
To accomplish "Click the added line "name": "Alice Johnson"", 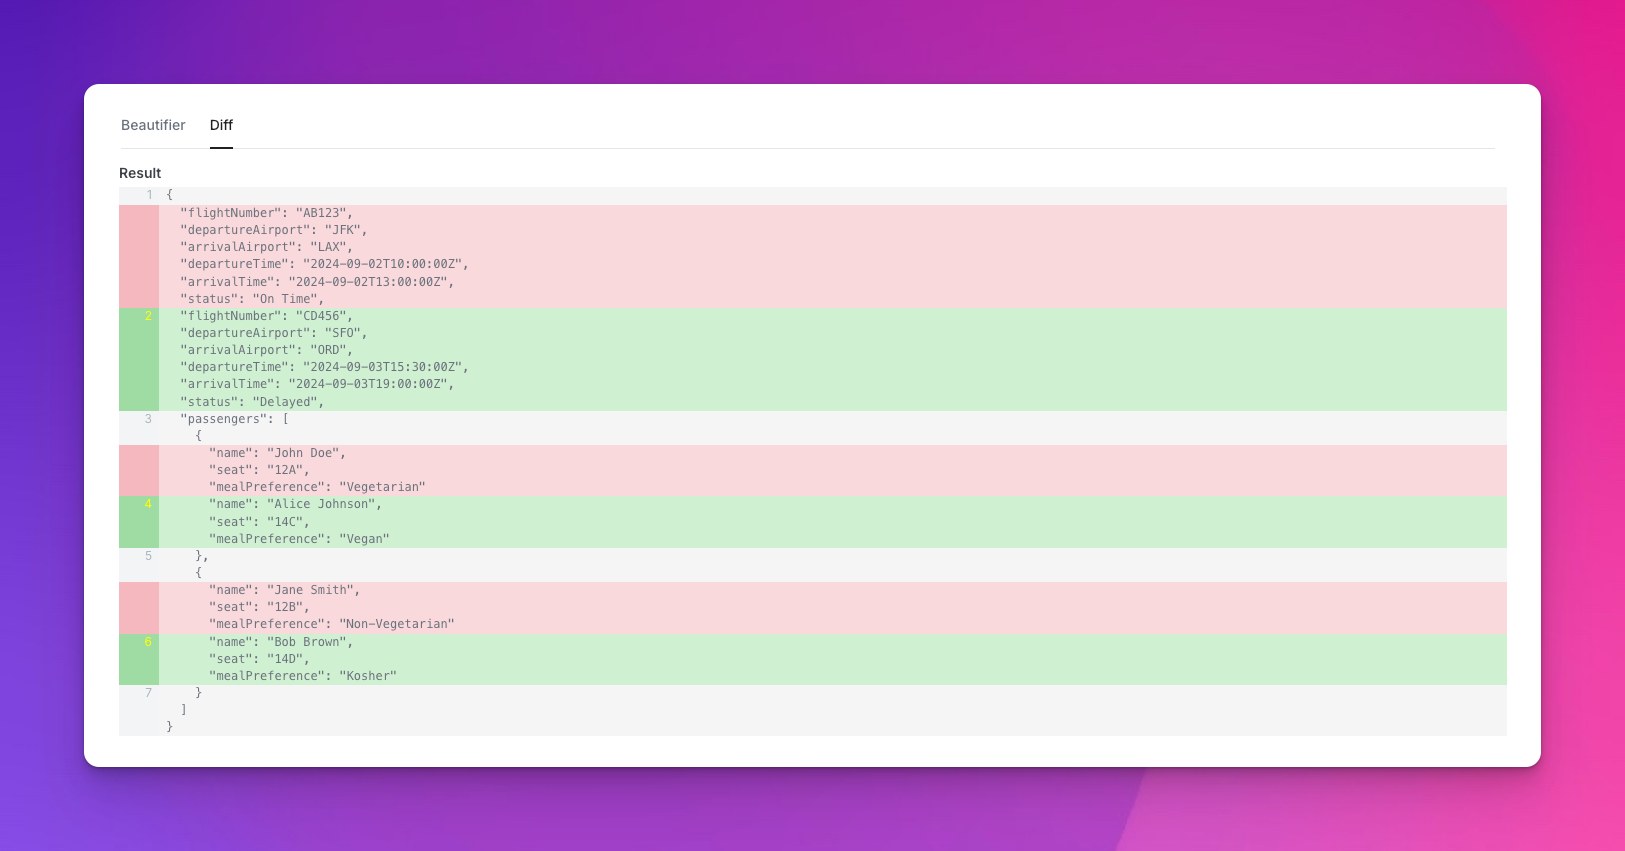I will [x=295, y=504].
